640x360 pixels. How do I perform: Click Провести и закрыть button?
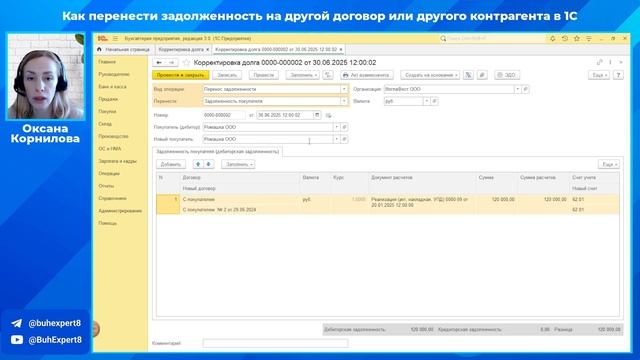pyautogui.click(x=180, y=75)
